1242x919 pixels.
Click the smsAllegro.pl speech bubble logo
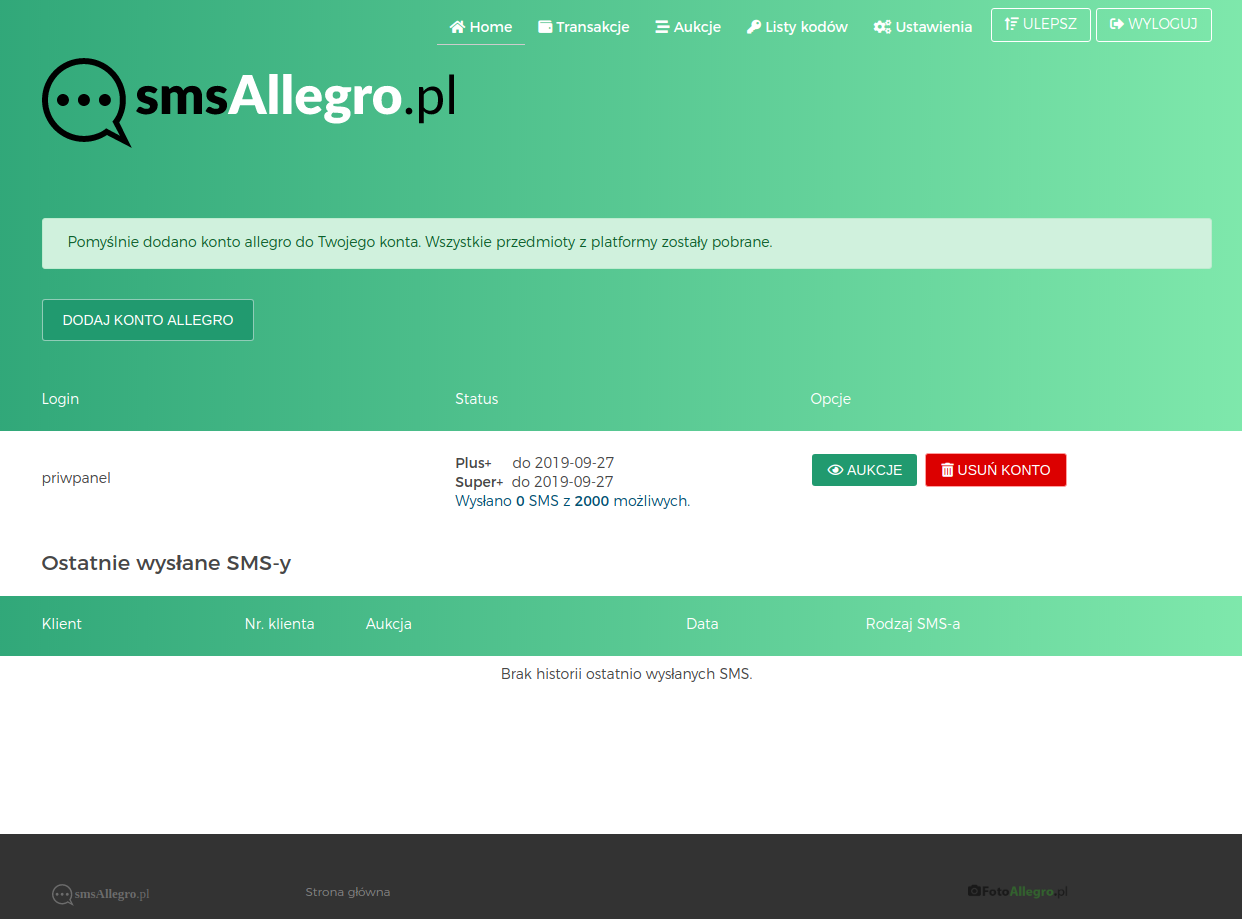(248, 102)
